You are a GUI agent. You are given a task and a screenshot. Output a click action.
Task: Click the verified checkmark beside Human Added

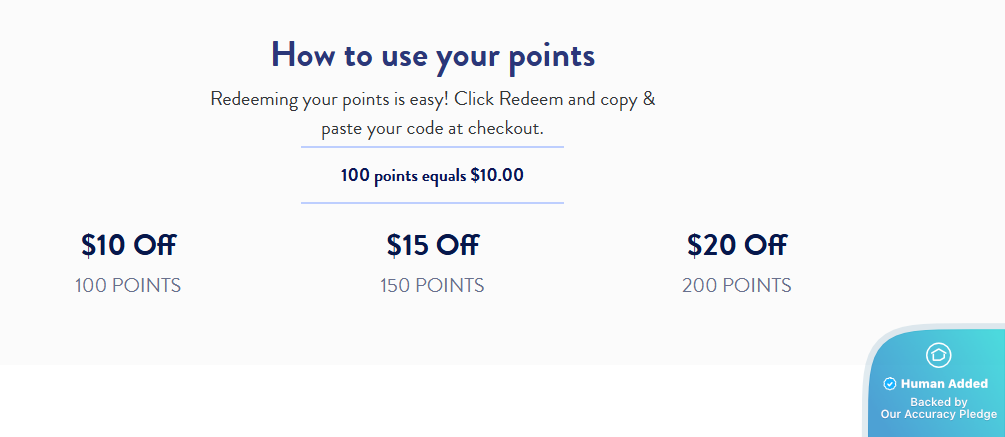889,384
